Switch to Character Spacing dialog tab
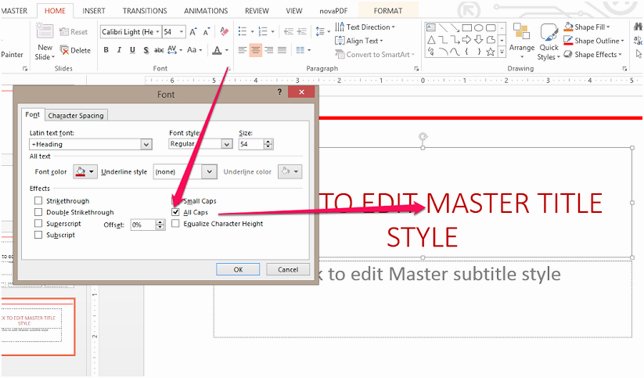 (76, 115)
